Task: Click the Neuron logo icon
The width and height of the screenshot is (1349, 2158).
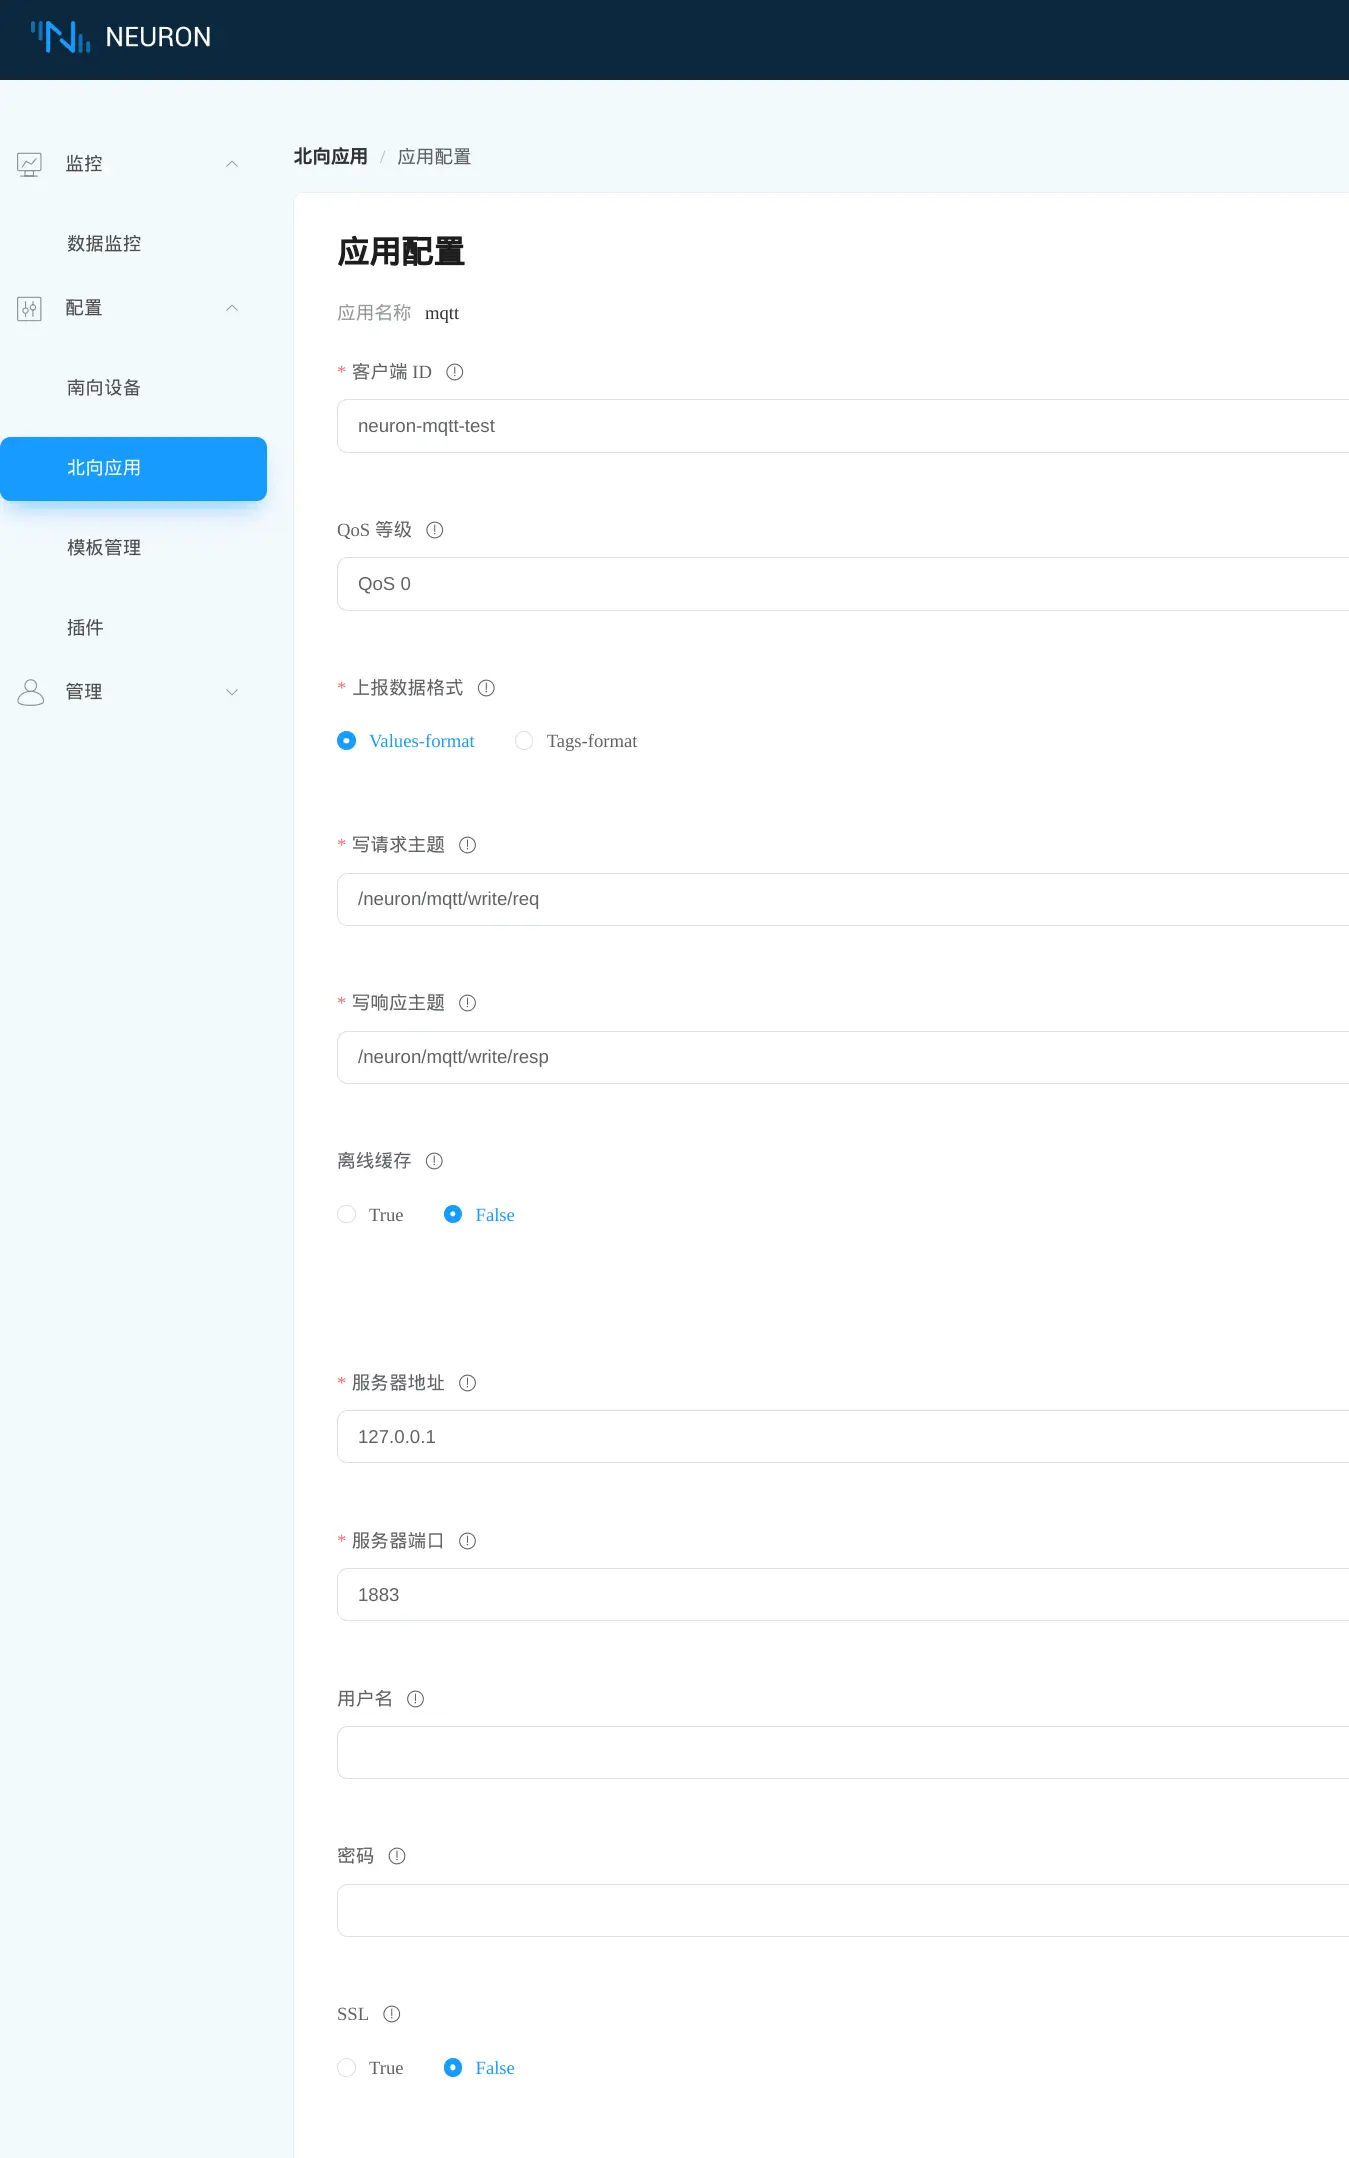Action: pos(60,37)
